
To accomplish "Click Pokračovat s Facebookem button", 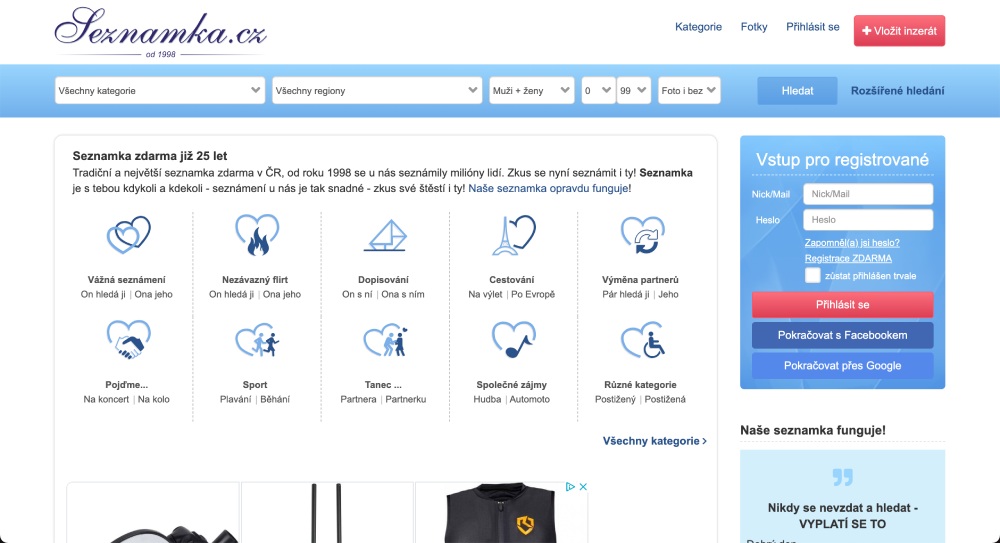I will coord(842,335).
